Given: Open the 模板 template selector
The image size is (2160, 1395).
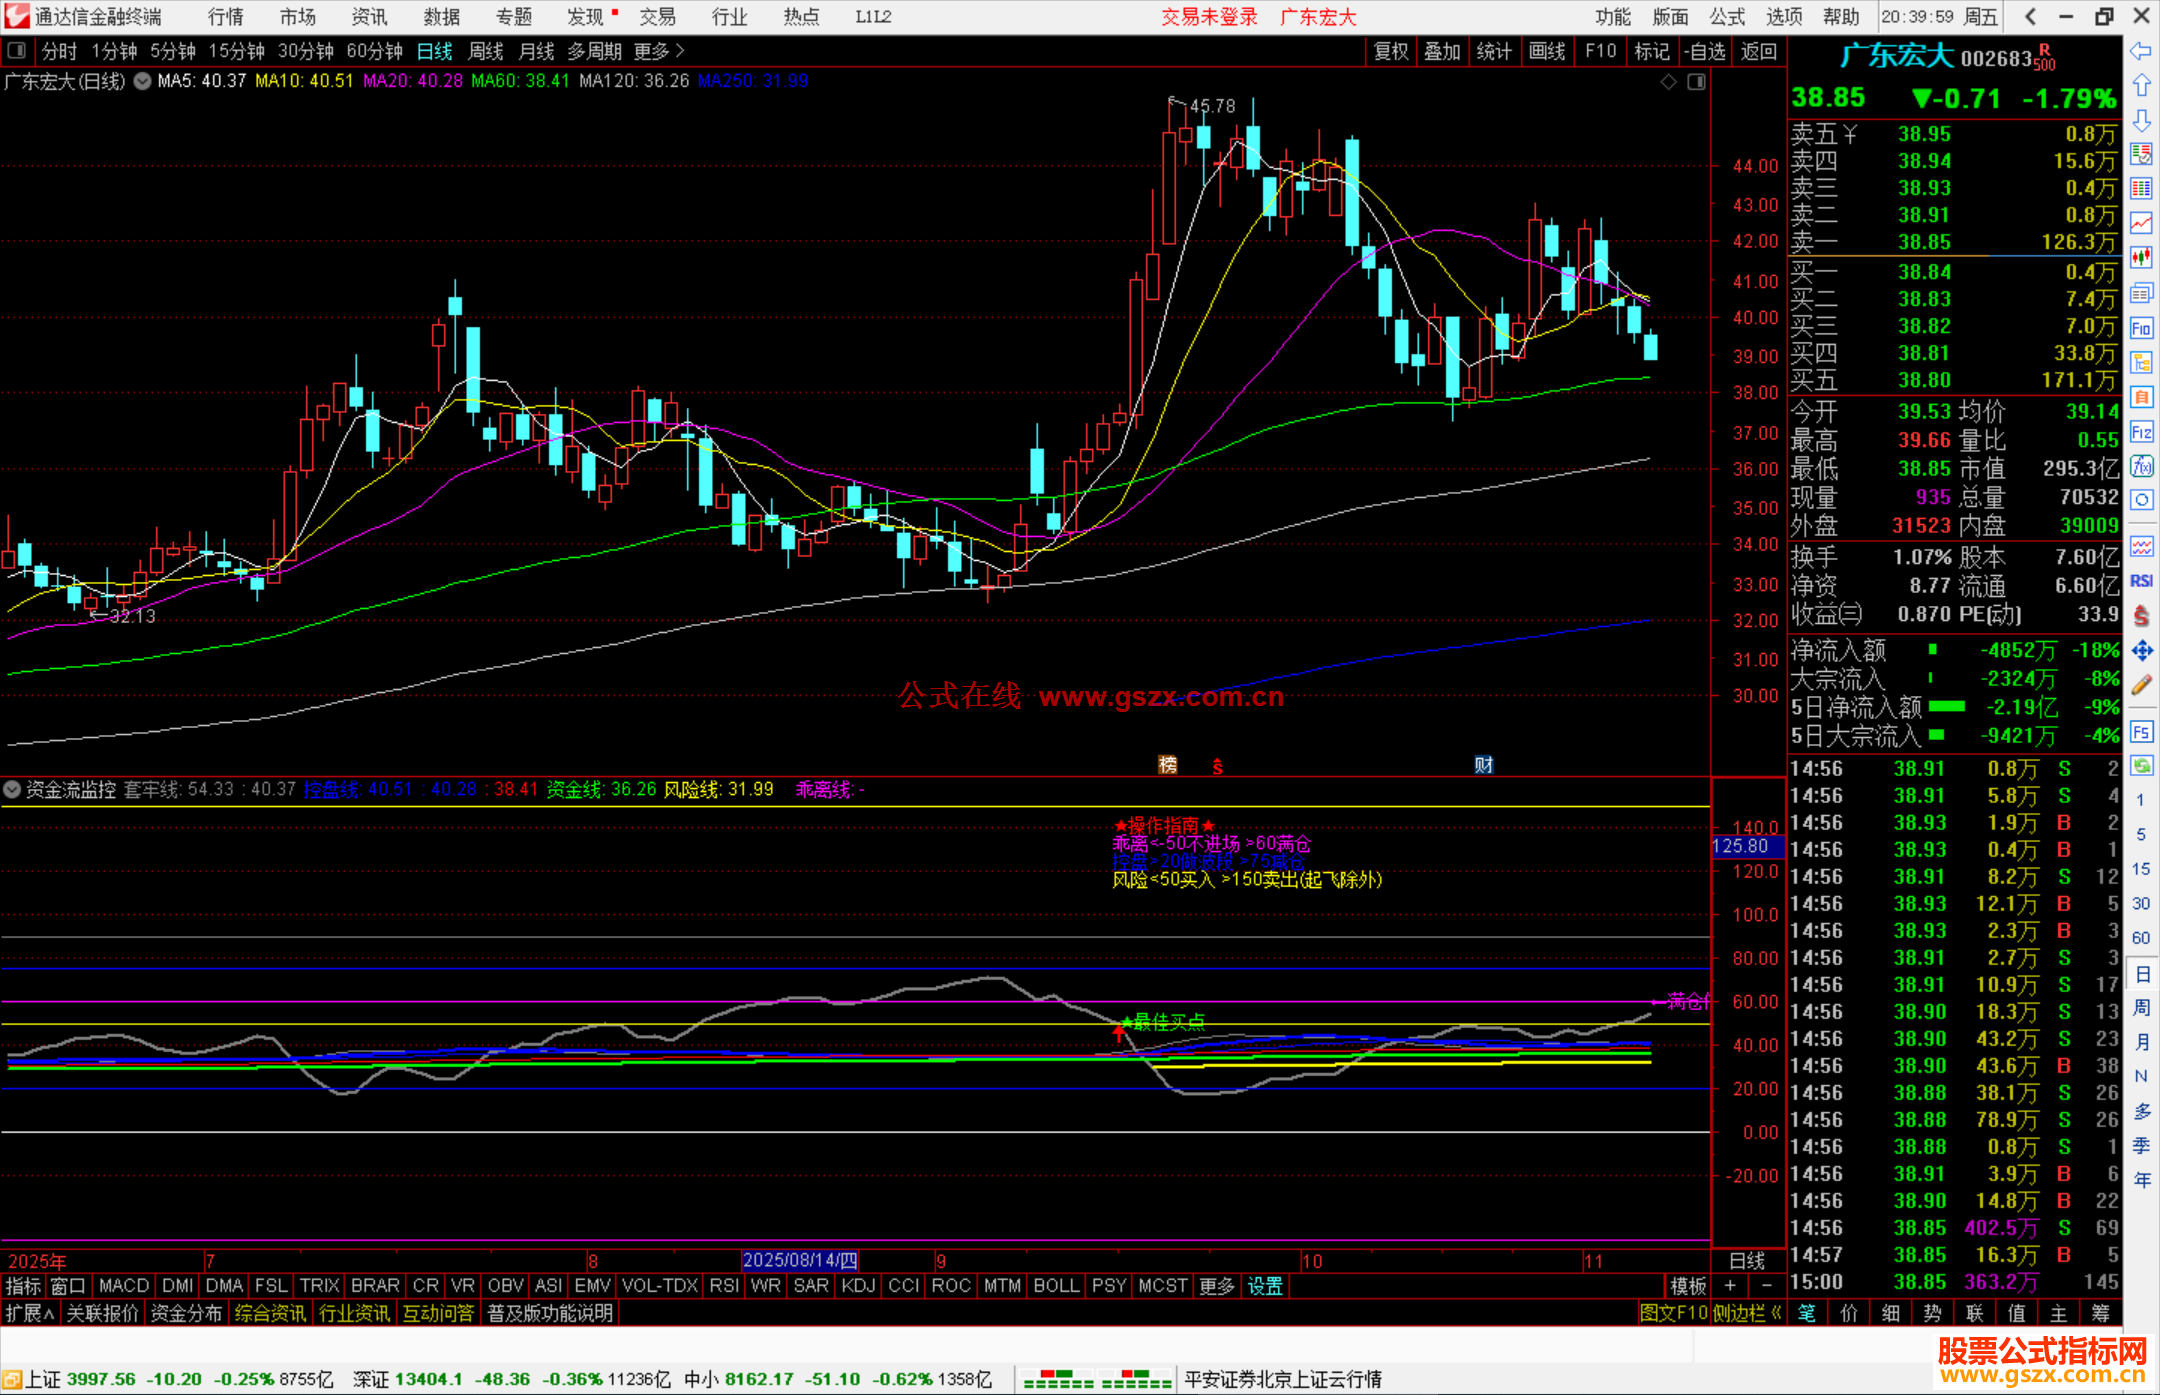Looking at the screenshot, I should (1688, 1286).
